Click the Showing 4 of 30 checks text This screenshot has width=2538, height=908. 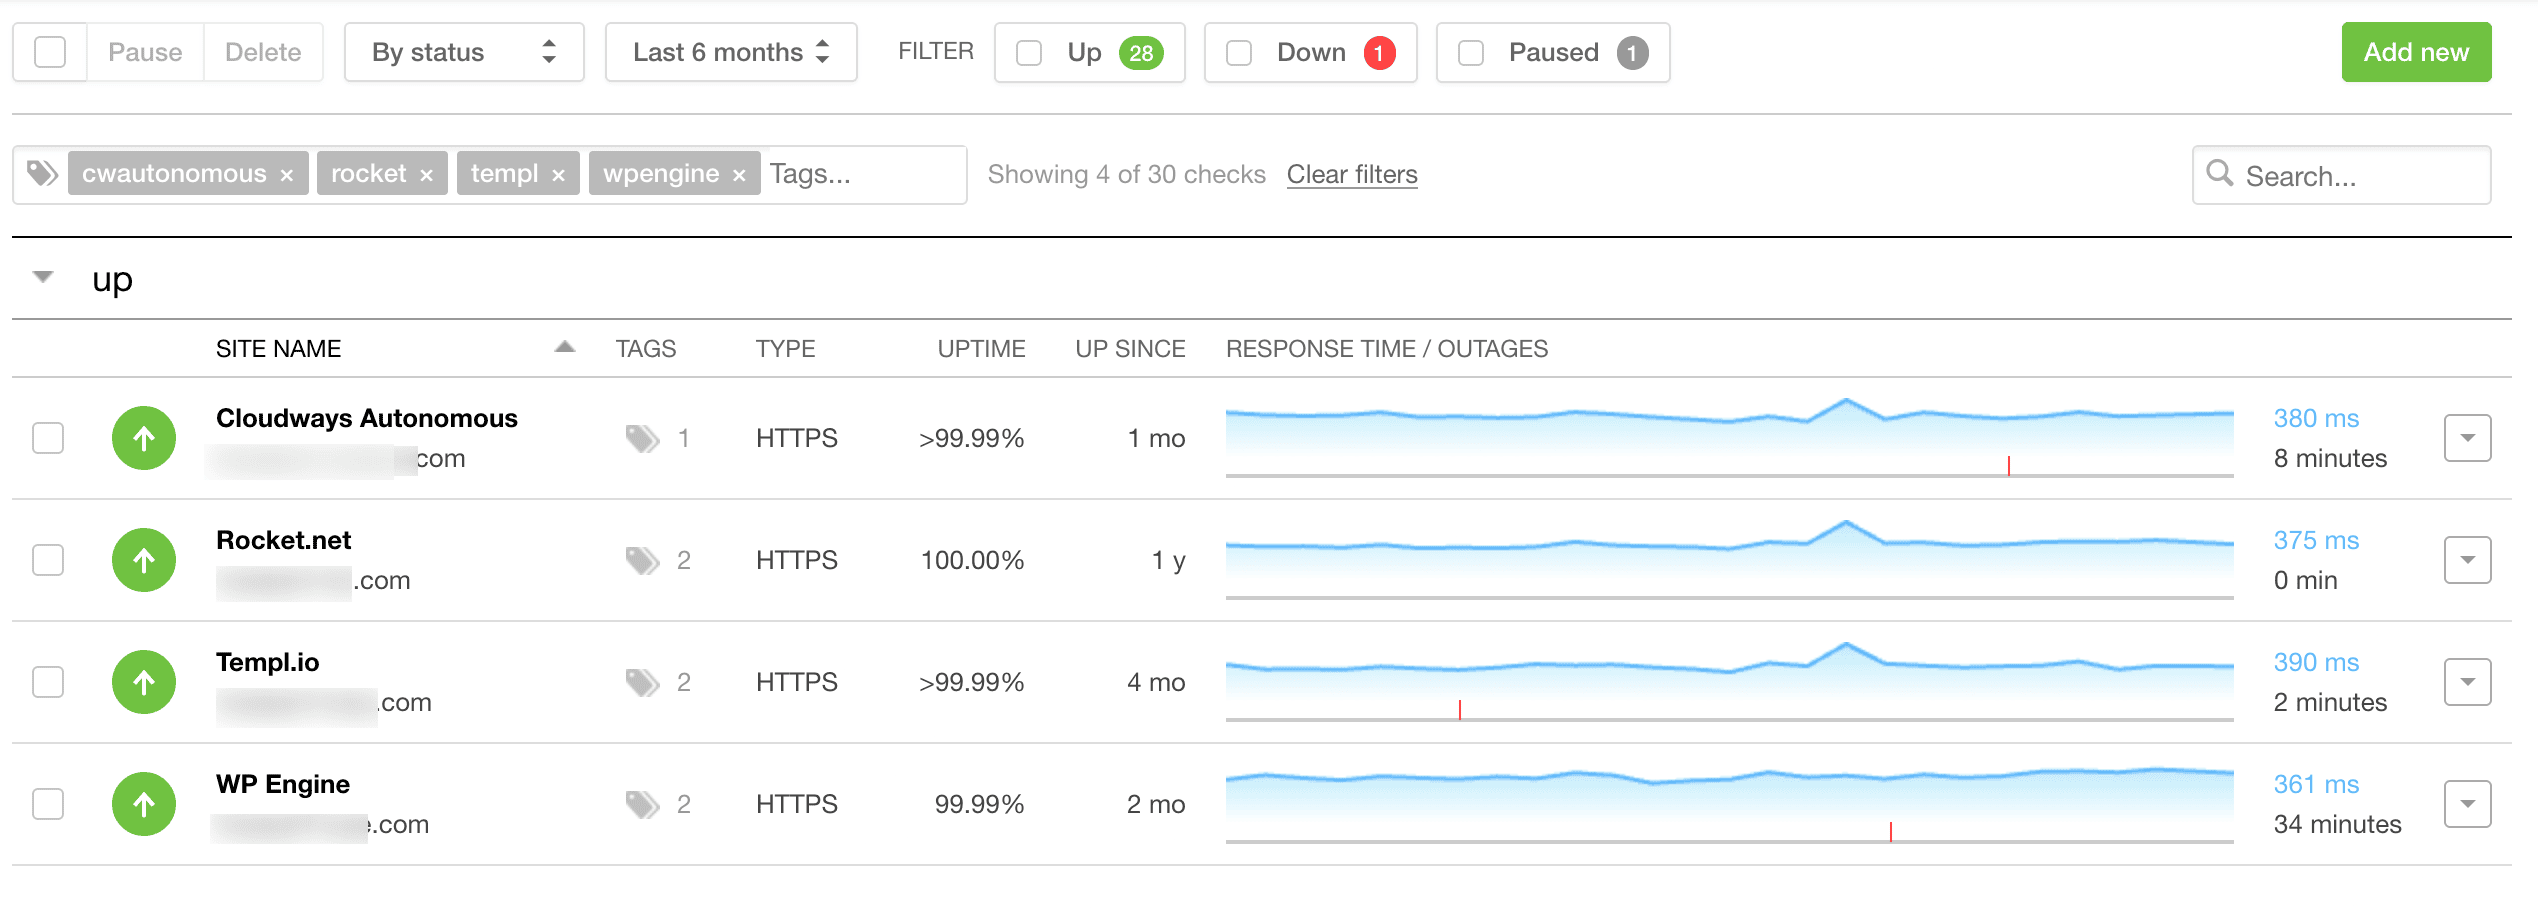(1127, 174)
